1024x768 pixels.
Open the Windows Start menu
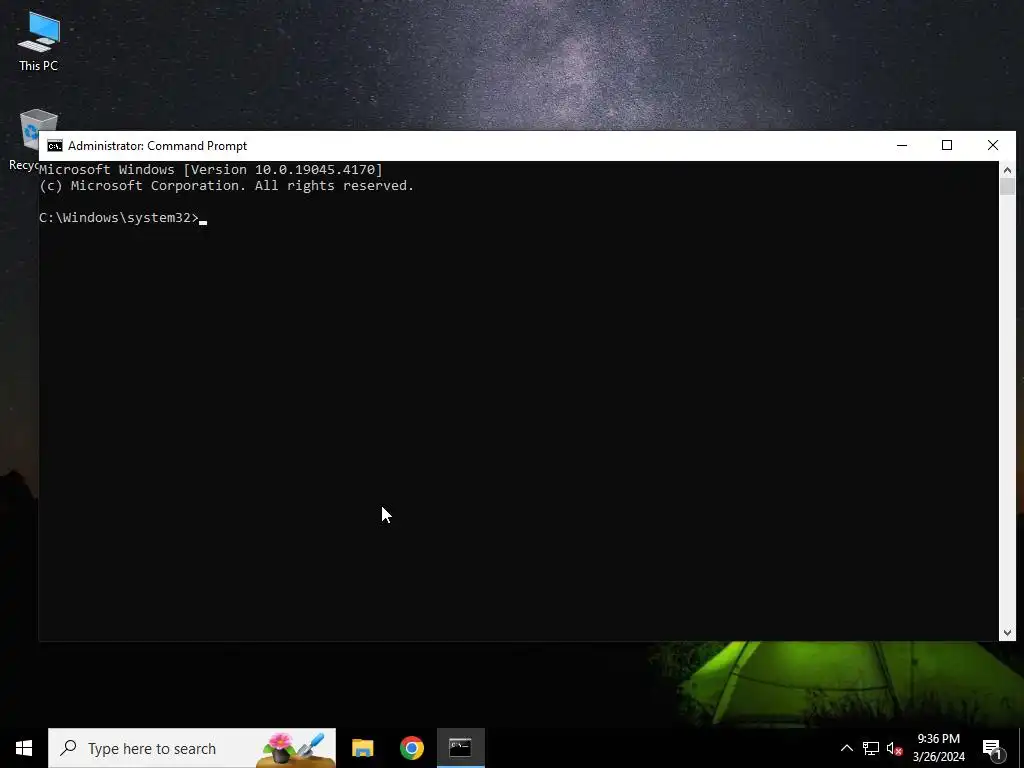[x=24, y=748]
